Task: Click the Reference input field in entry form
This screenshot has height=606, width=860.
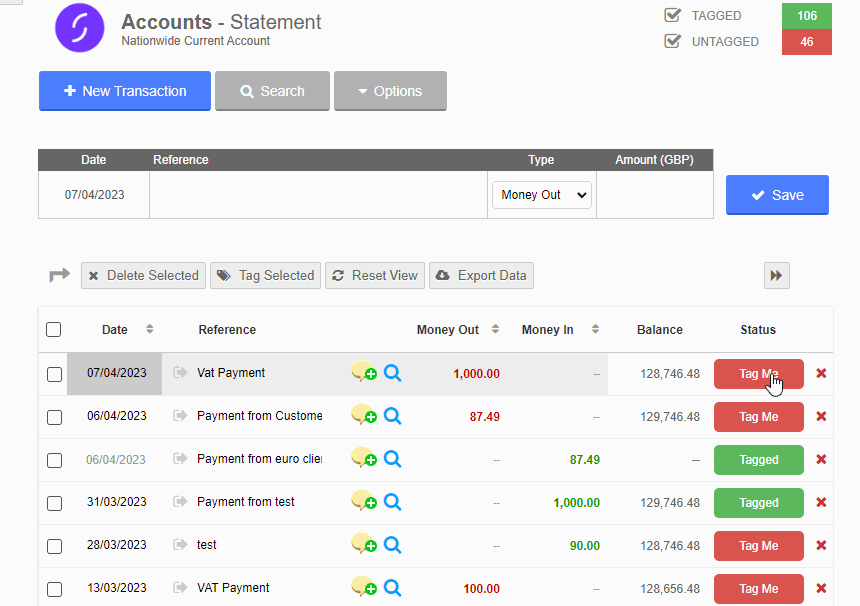Action: [318, 195]
